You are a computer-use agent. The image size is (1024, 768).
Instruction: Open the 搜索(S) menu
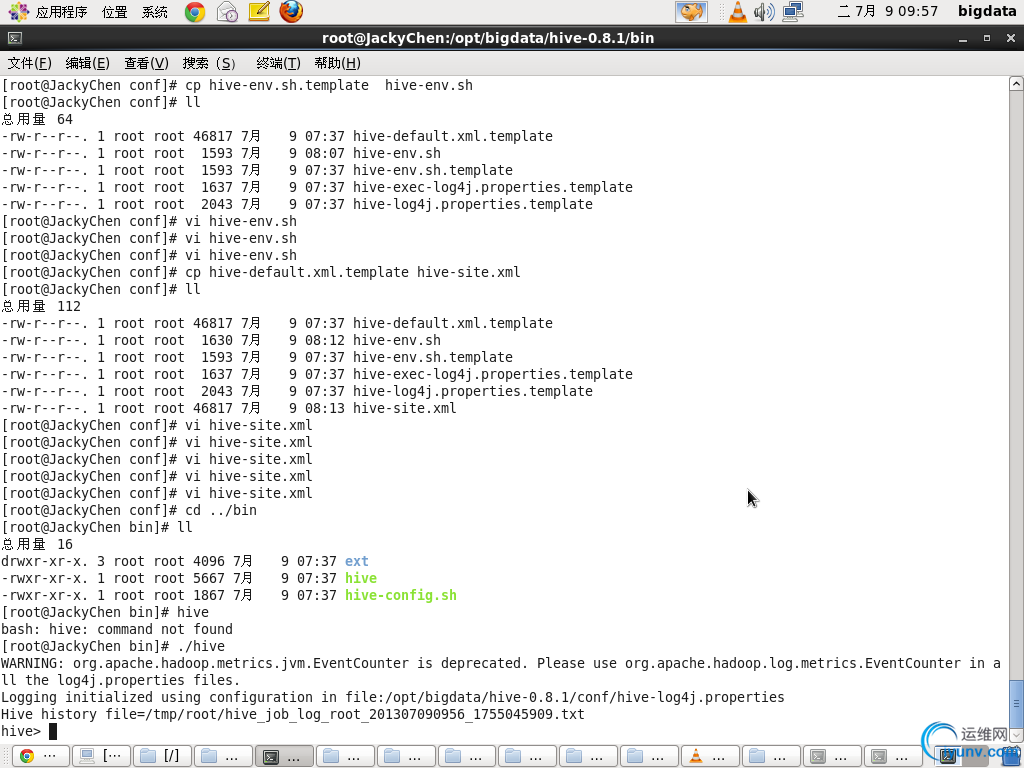point(209,63)
